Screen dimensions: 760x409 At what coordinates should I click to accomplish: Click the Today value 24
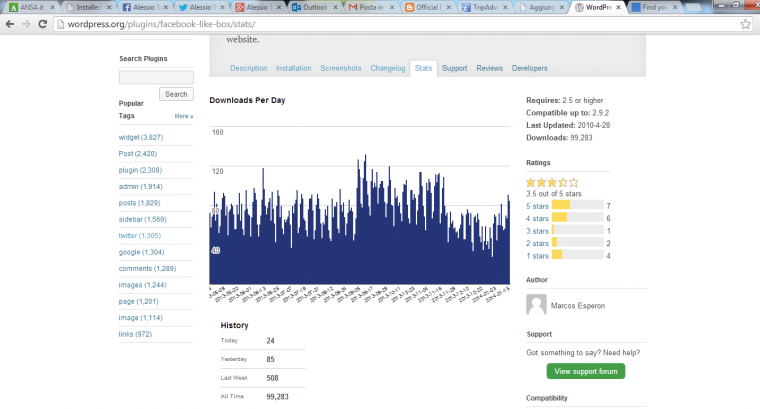(x=270, y=341)
